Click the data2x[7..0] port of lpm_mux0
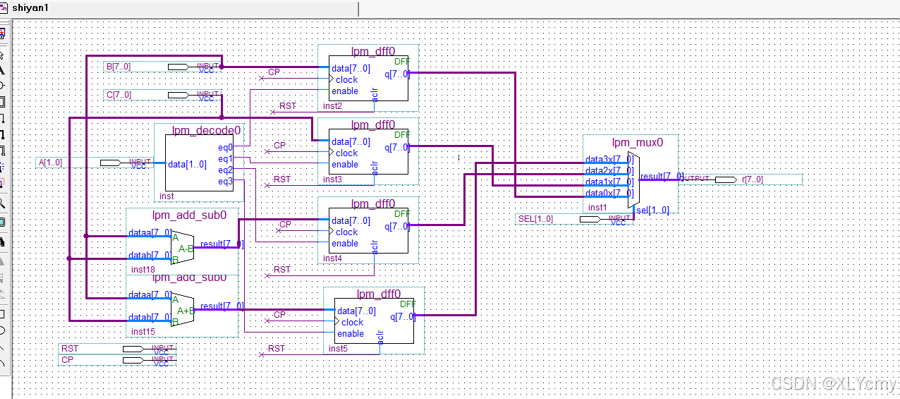The image size is (900, 399). [x=609, y=171]
